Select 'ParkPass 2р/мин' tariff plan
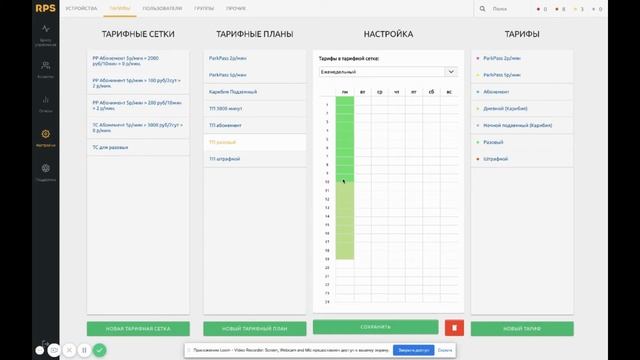Image resolution: width=640 pixels, height=360 pixels. 255,58
